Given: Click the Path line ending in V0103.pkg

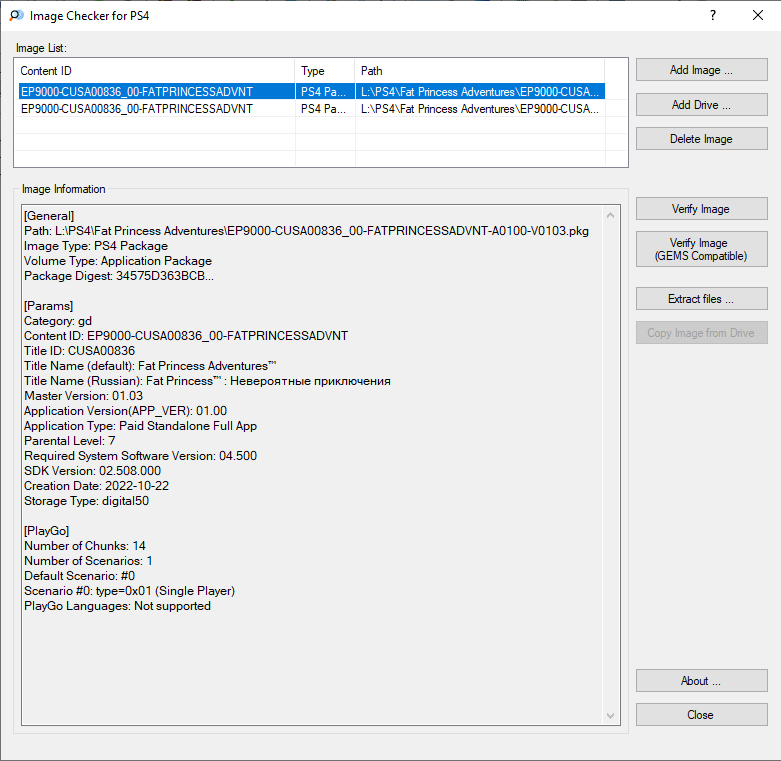Looking at the screenshot, I should (x=306, y=231).
